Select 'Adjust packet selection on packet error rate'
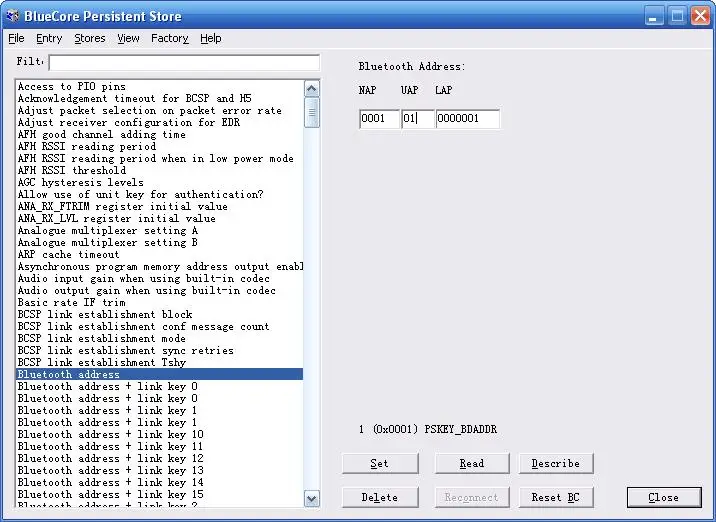The width and height of the screenshot is (716, 522). click(x=159, y=111)
